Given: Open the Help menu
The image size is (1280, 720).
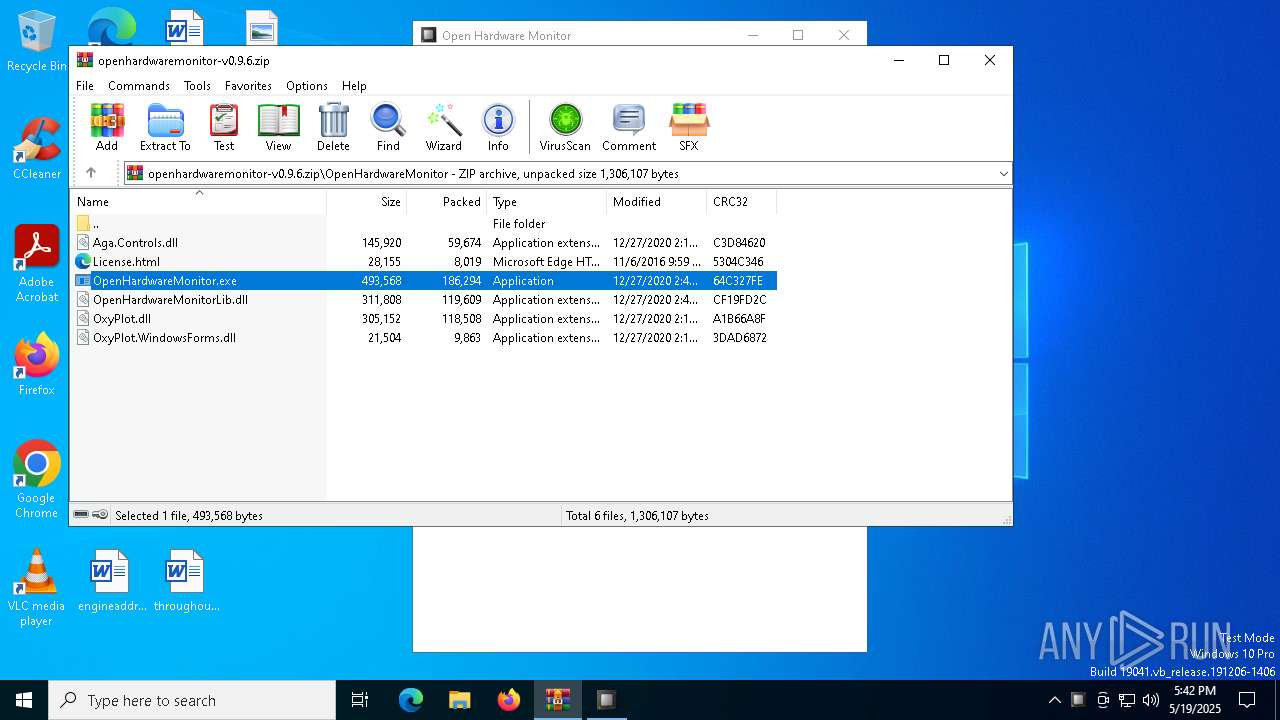Looking at the screenshot, I should pyautogui.click(x=354, y=86).
